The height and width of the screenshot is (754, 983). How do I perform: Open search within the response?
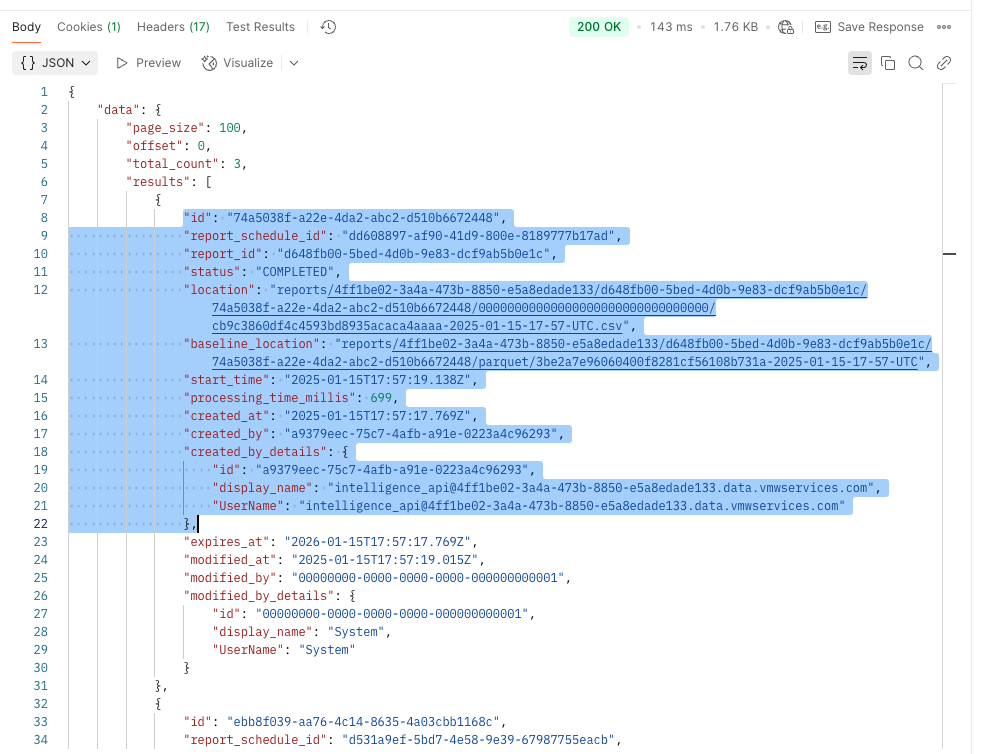pos(916,62)
